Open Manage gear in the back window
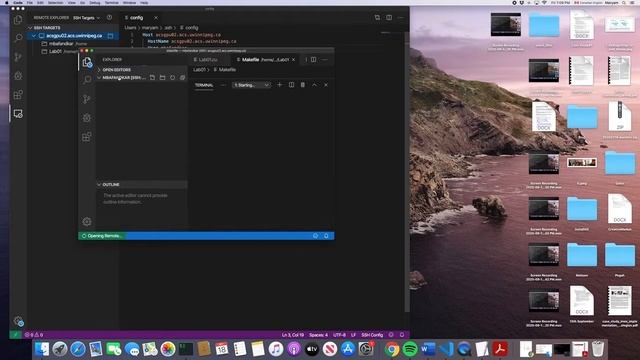This screenshot has width=640, height=360. point(18,321)
